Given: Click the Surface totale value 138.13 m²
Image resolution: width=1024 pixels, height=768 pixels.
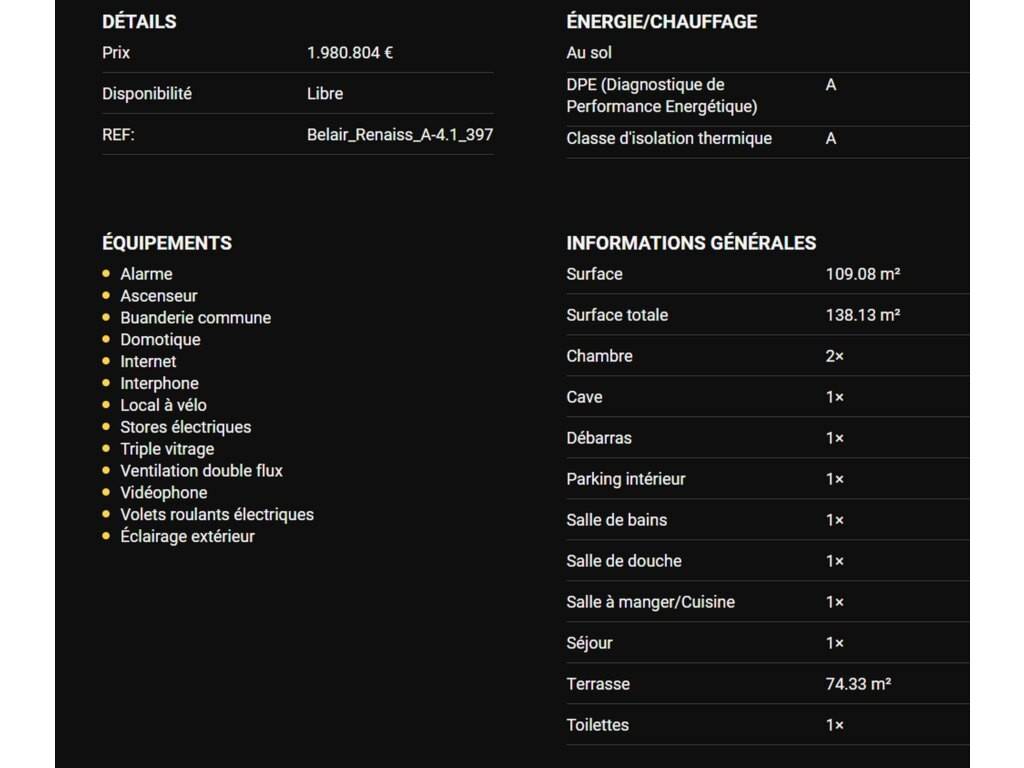Looking at the screenshot, I should tap(863, 315).
